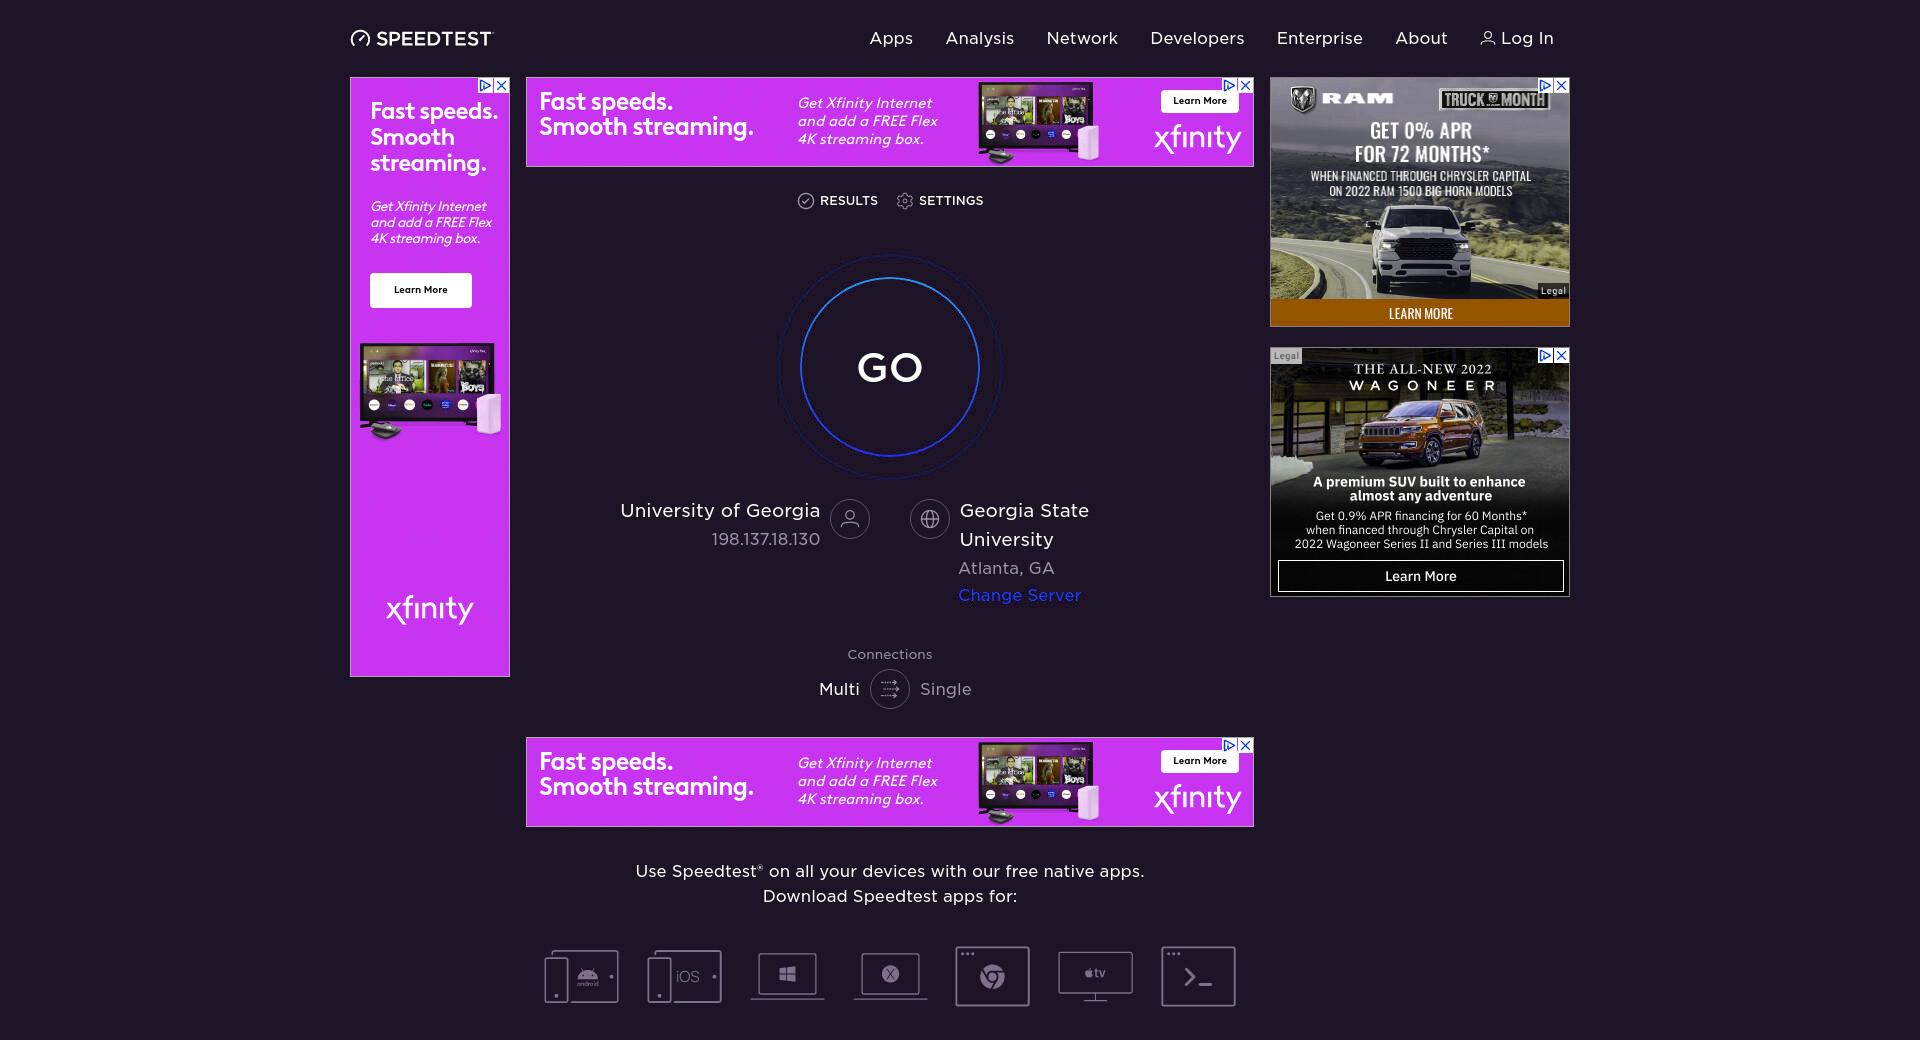Click the Atlanta, GA location text
Viewport: 1920px width, 1040px height.
click(1006, 568)
